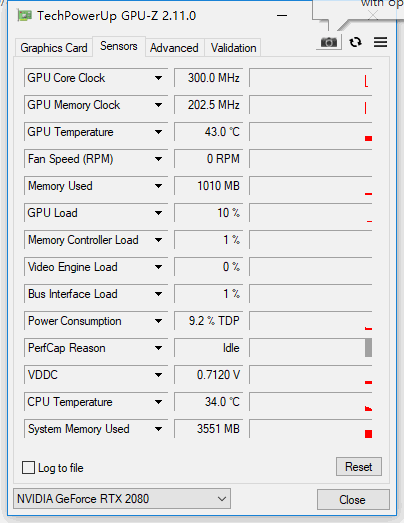Click the refresh arrows icon
Image resolution: width=404 pixels, height=523 pixels.
click(x=355, y=42)
